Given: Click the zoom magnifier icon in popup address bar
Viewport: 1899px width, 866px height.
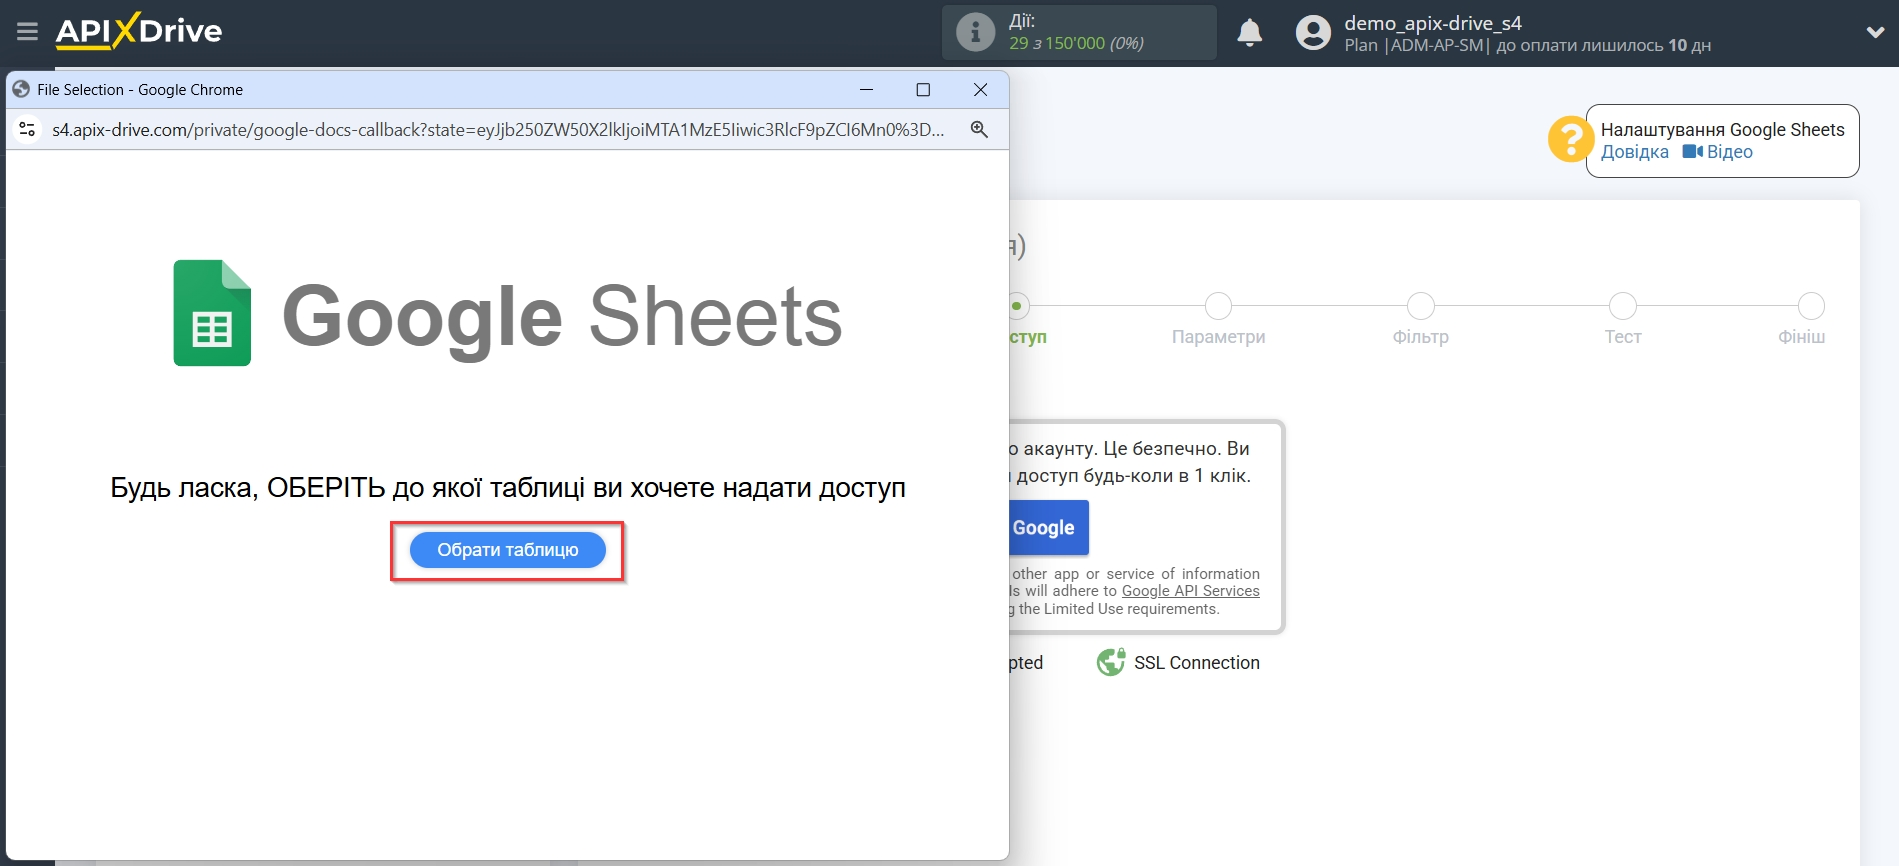Looking at the screenshot, I should pyautogui.click(x=979, y=129).
